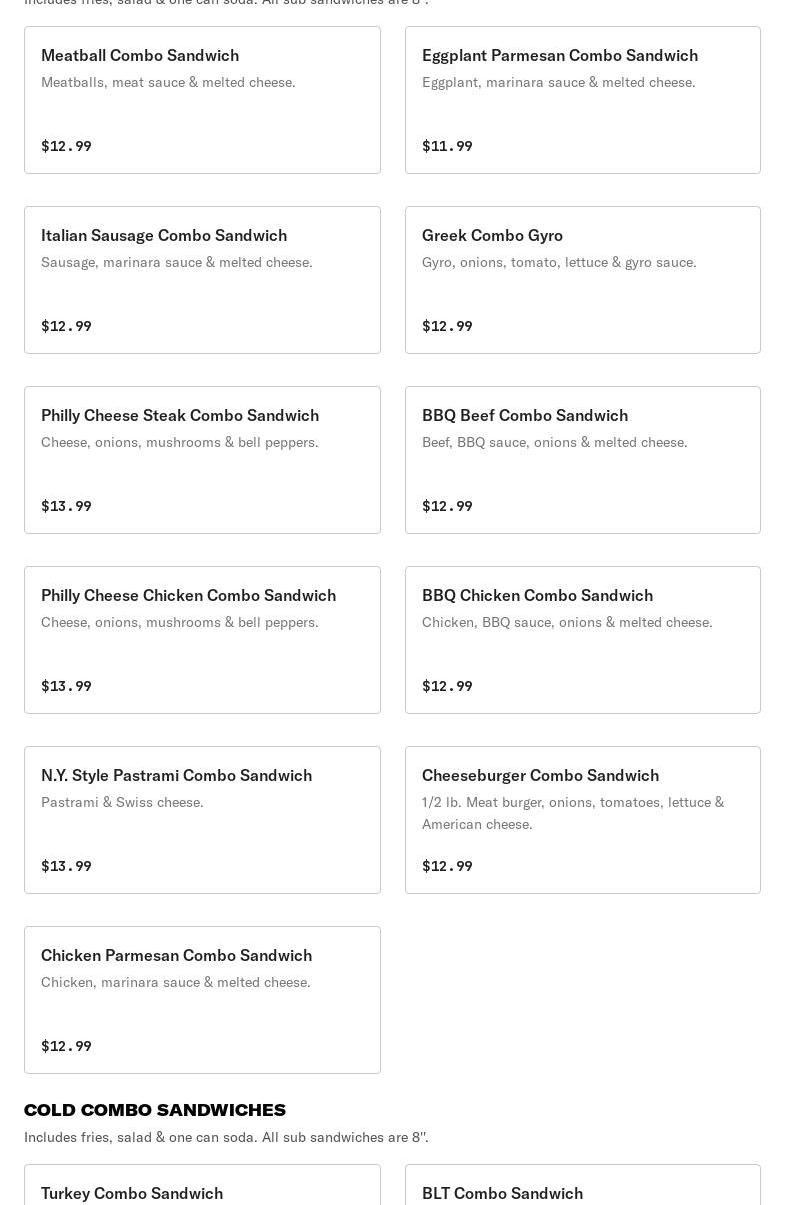
Task: Click the cold combos "Includes fries, salad" note
Action: coord(226,1137)
